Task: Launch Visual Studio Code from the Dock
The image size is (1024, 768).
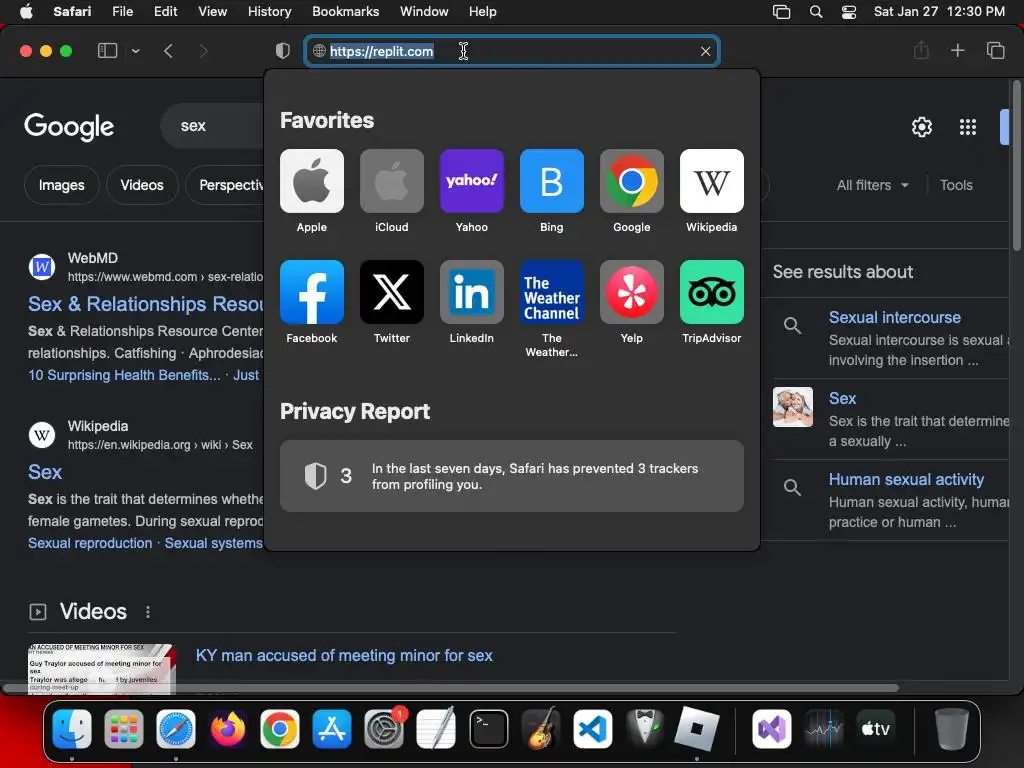Action: [593, 728]
